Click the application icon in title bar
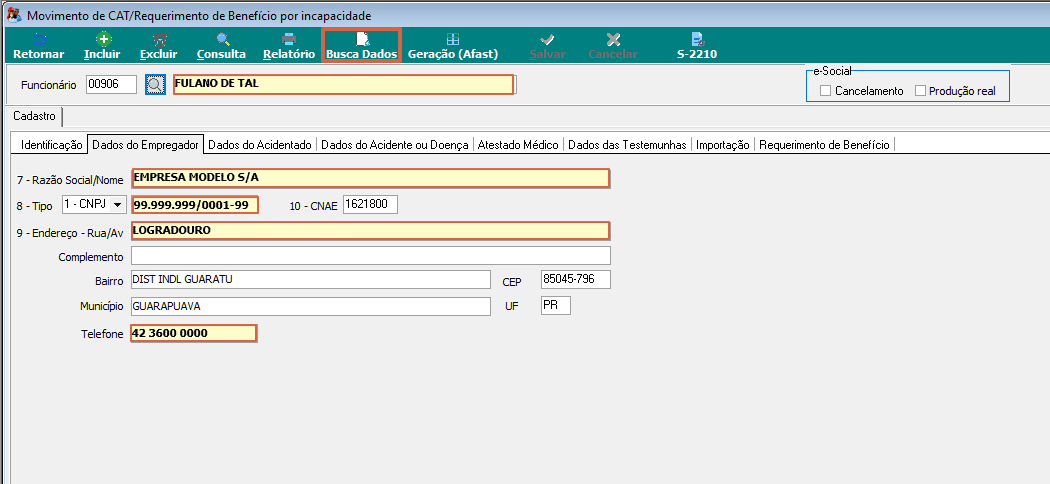1050x484 pixels. [x=13, y=15]
